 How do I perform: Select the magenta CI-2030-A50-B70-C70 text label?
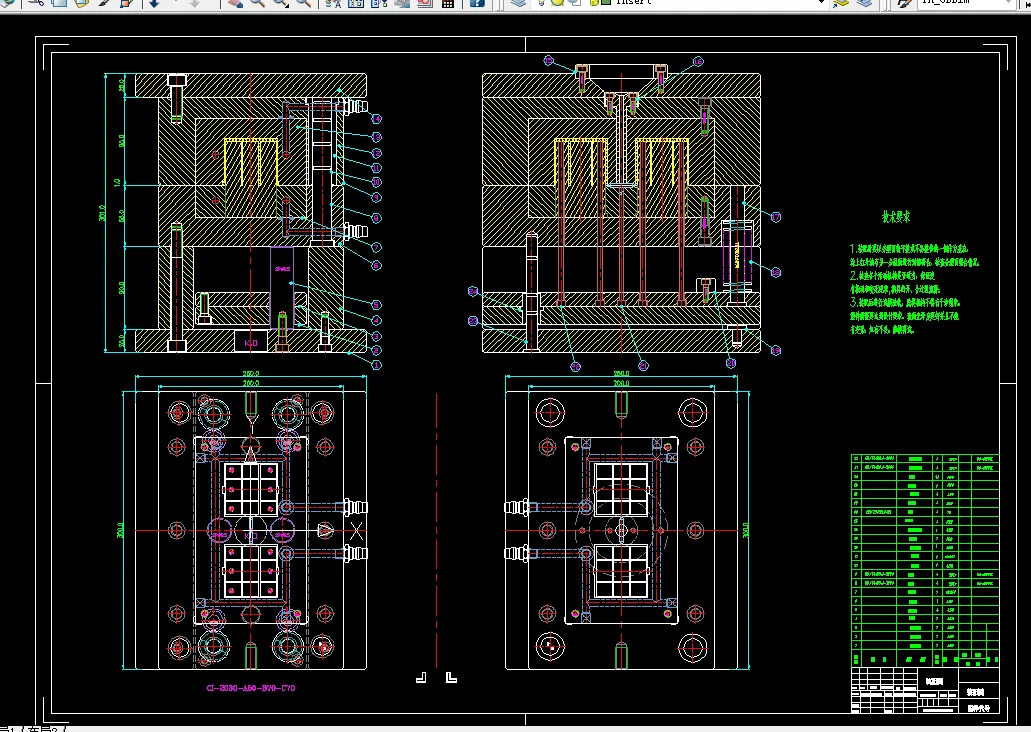coord(250,688)
